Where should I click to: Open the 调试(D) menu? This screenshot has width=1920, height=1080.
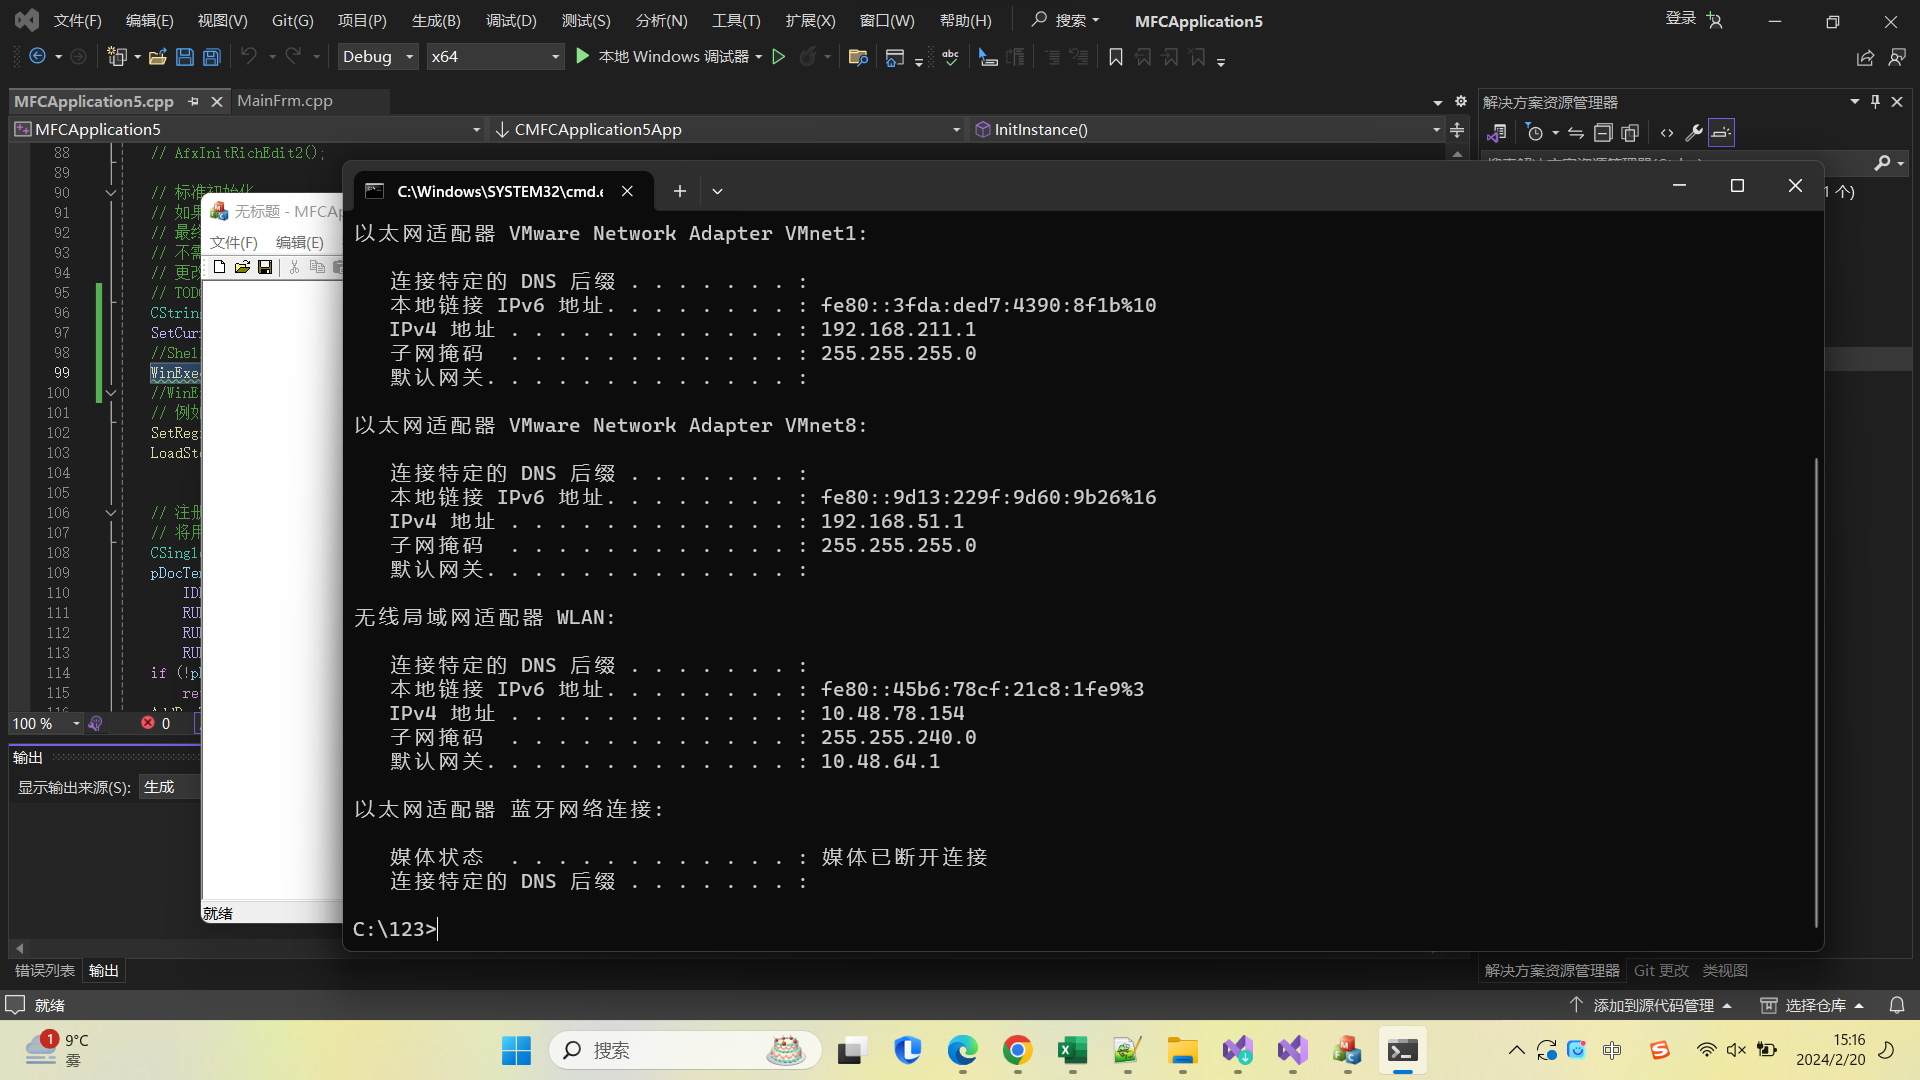511,20
